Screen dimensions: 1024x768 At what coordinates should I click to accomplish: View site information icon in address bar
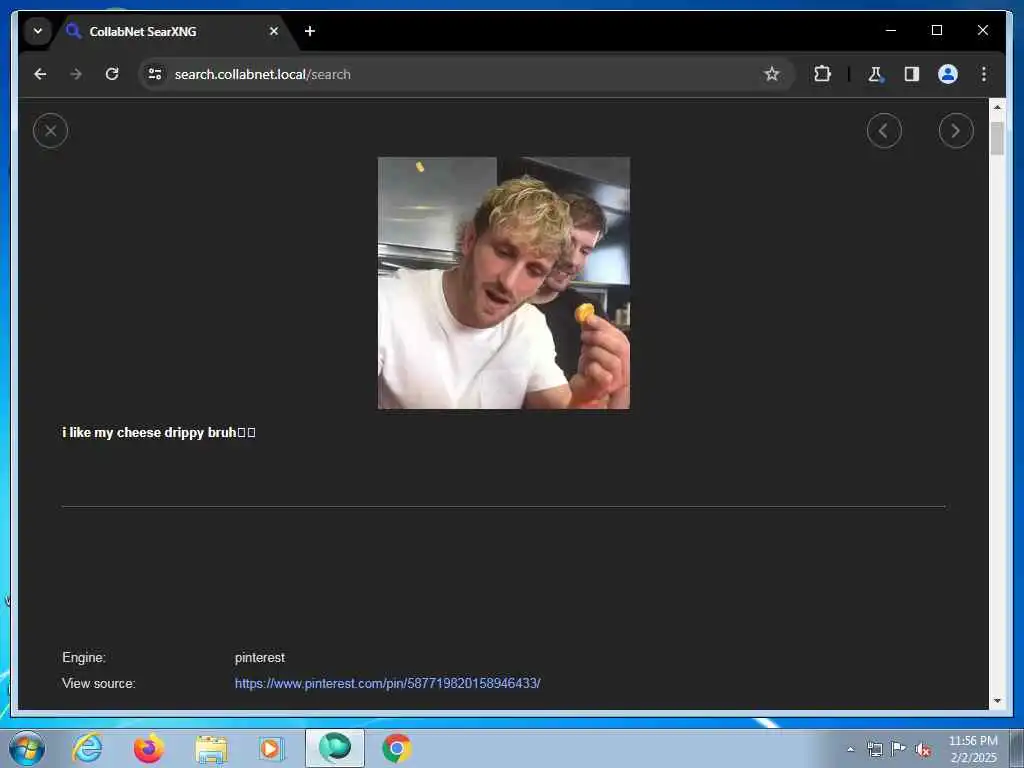click(155, 74)
